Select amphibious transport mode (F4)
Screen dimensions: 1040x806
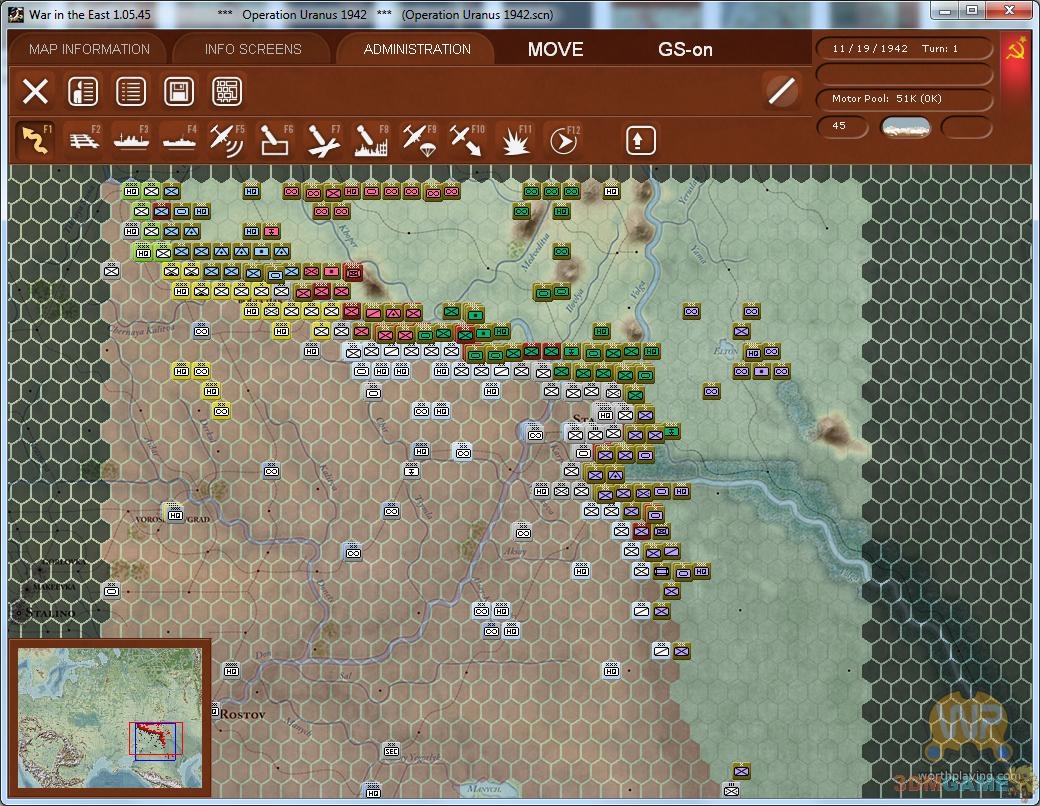coord(179,139)
